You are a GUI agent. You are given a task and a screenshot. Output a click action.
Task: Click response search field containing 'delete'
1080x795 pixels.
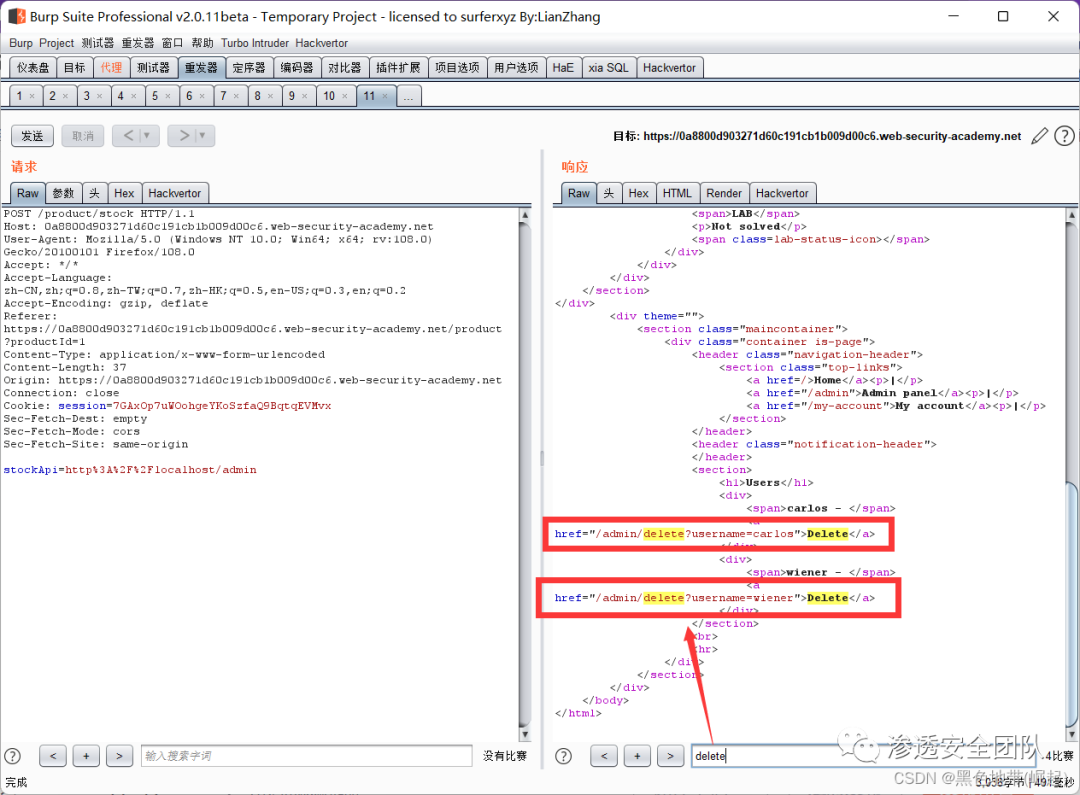(864, 756)
